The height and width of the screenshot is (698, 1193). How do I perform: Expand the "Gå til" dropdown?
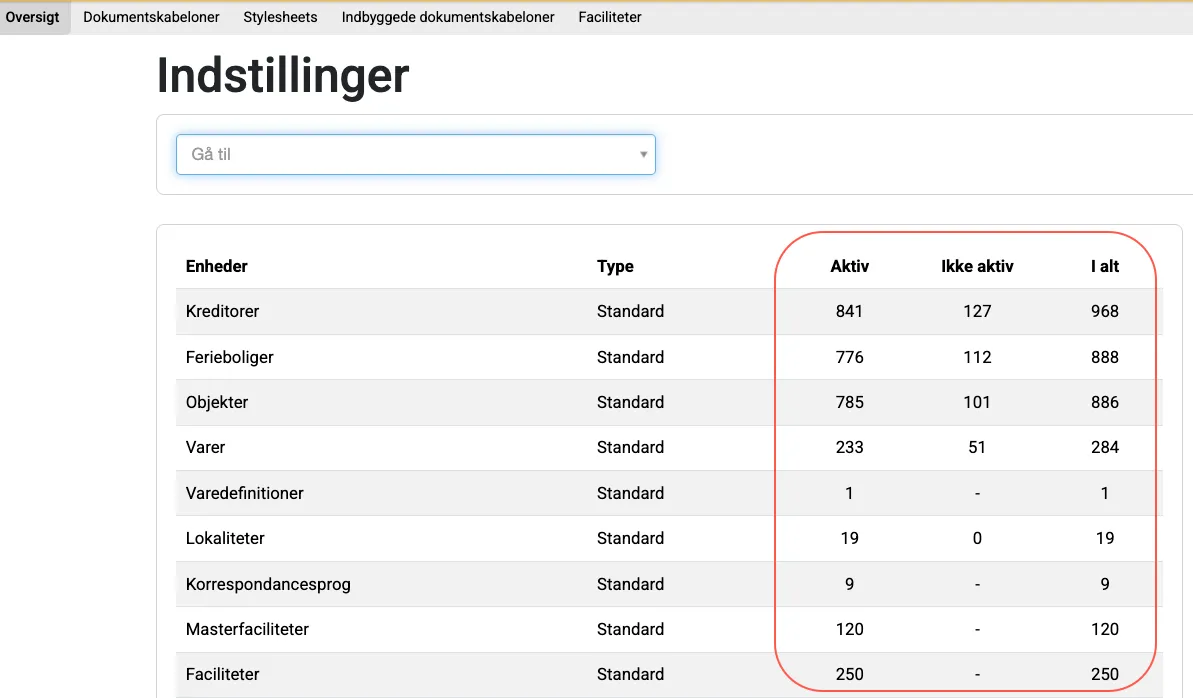[415, 155]
